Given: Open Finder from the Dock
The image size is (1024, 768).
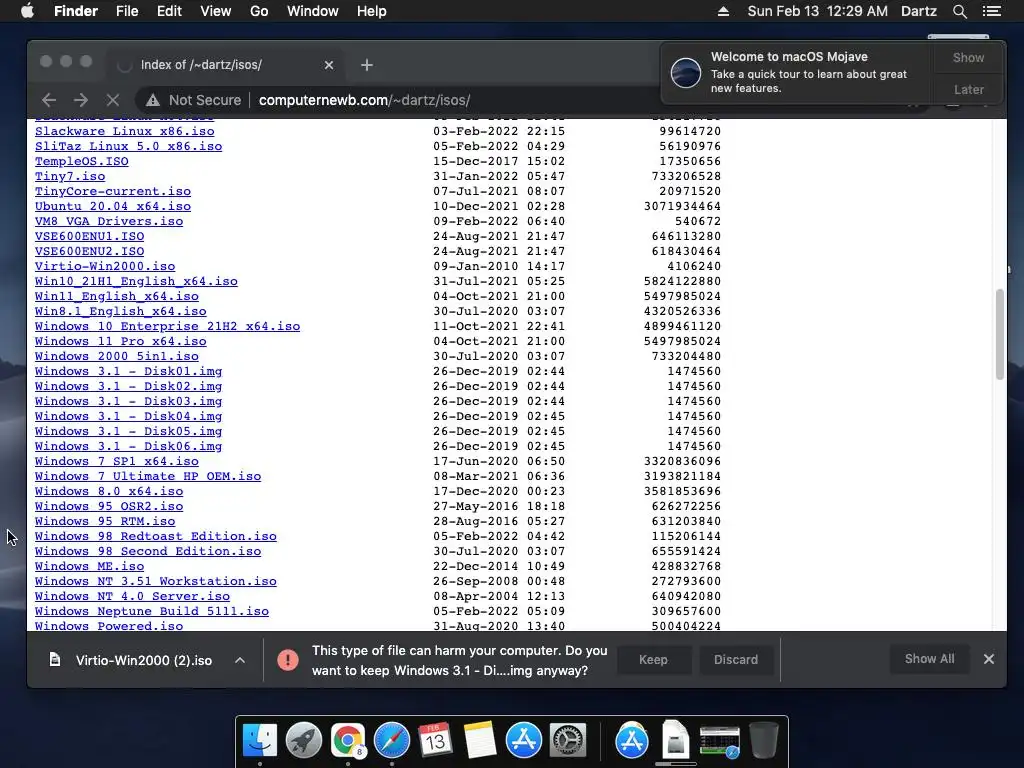Looking at the screenshot, I should 260,741.
